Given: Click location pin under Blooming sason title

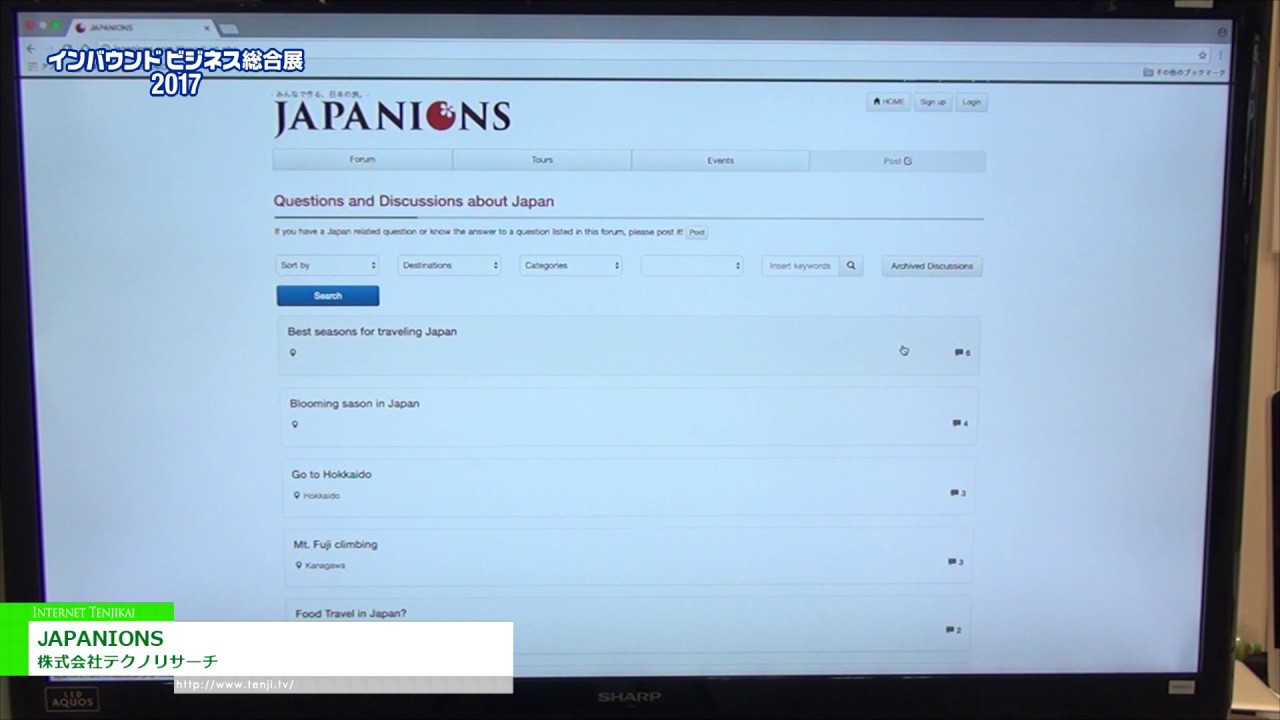Looking at the screenshot, I should (295, 424).
